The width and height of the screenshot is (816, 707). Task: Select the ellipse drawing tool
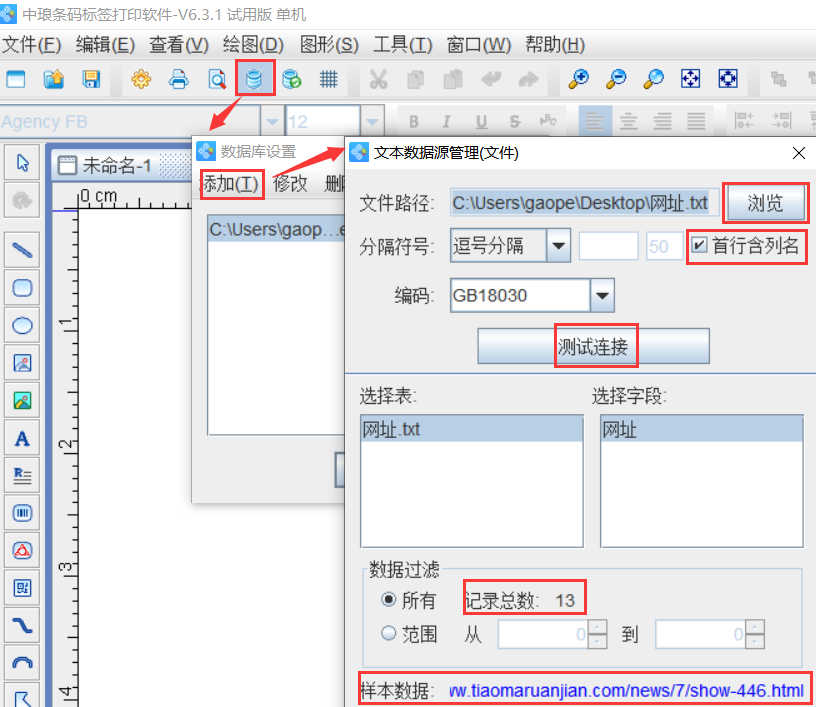pos(22,325)
